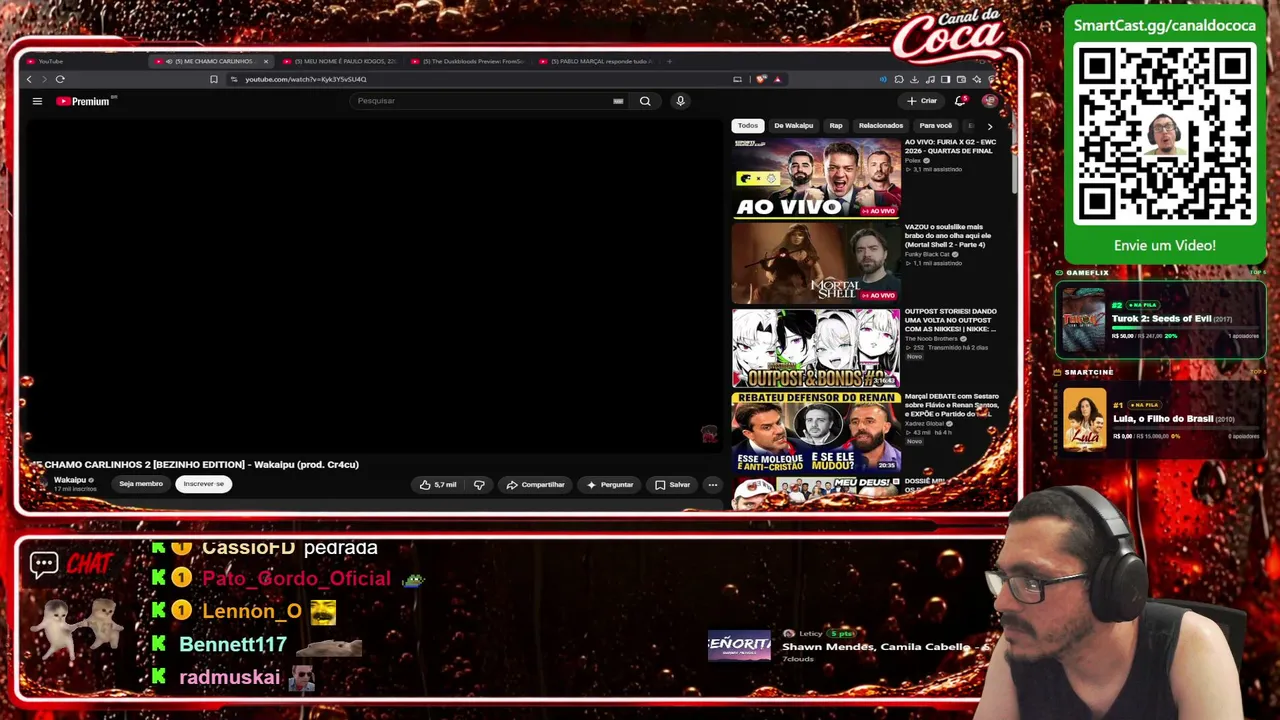Reload the page in the browser
The height and width of the screenshot is (720, 1280).
(60, 79)
